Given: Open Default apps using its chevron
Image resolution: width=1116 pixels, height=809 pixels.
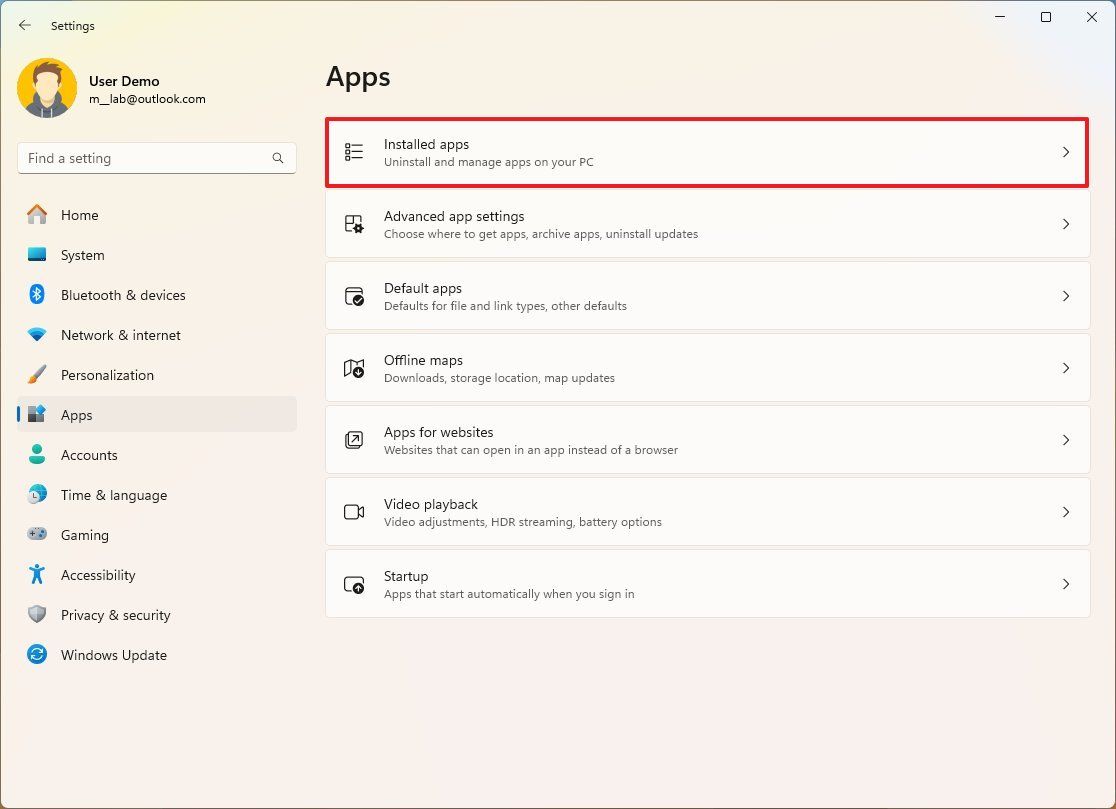Looking at the screenshot, I should click(x=1066, y=296).
